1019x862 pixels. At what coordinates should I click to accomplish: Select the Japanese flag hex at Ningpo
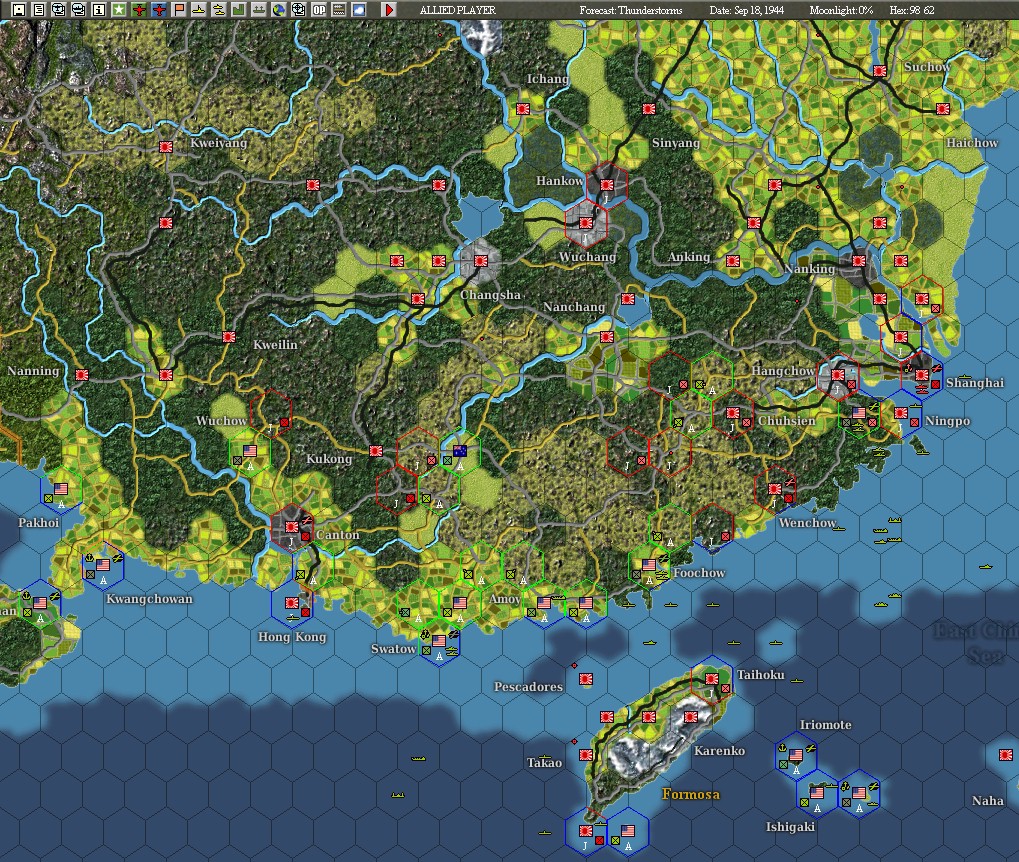901,413
